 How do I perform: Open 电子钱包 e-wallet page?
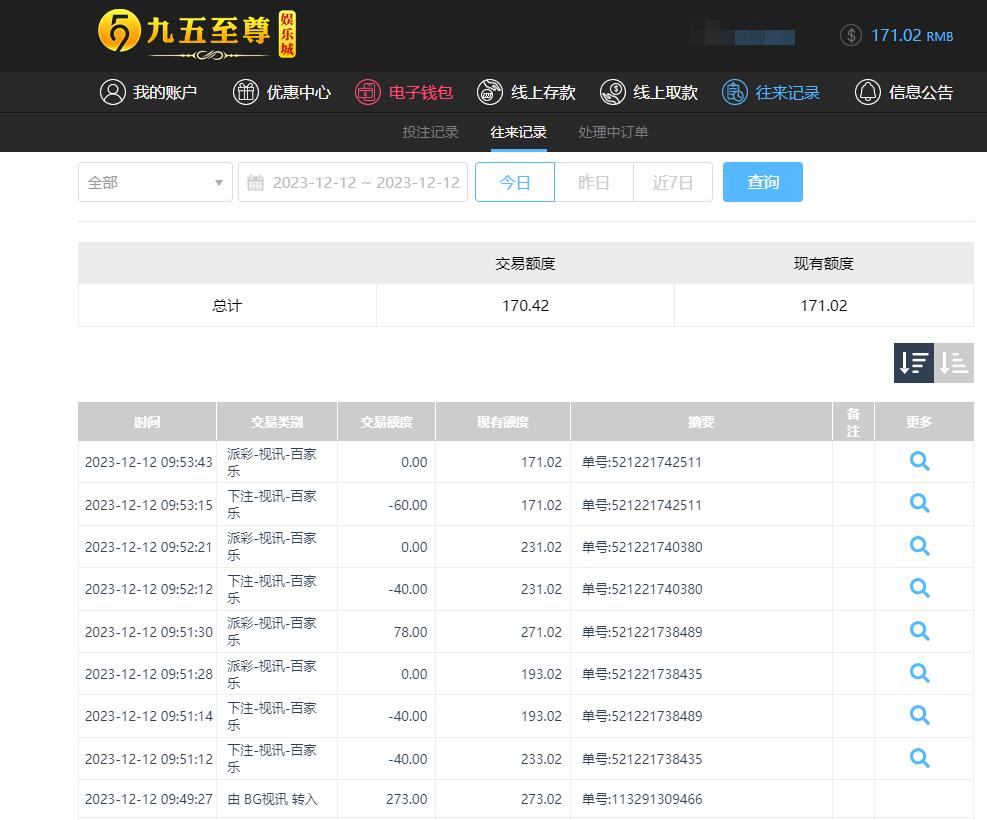pyautogui.click(x=404, y=92)
